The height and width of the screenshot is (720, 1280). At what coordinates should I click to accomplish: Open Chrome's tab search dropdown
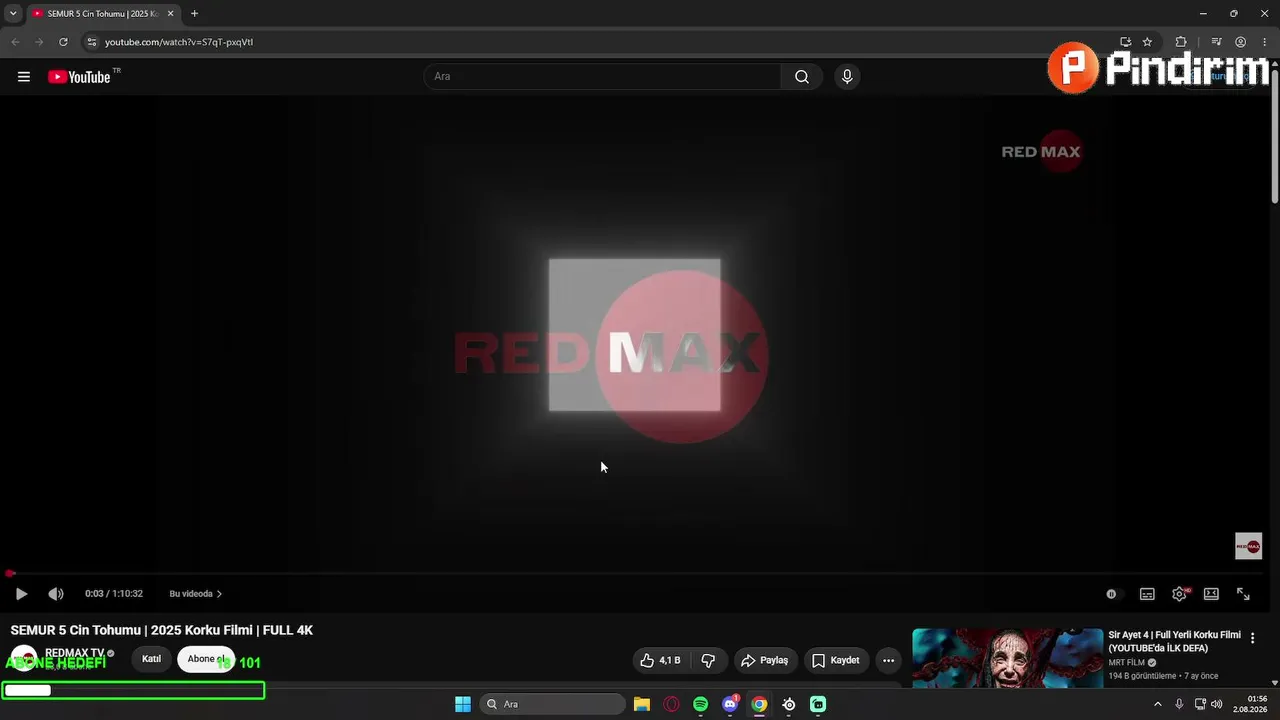coord(13,13)
